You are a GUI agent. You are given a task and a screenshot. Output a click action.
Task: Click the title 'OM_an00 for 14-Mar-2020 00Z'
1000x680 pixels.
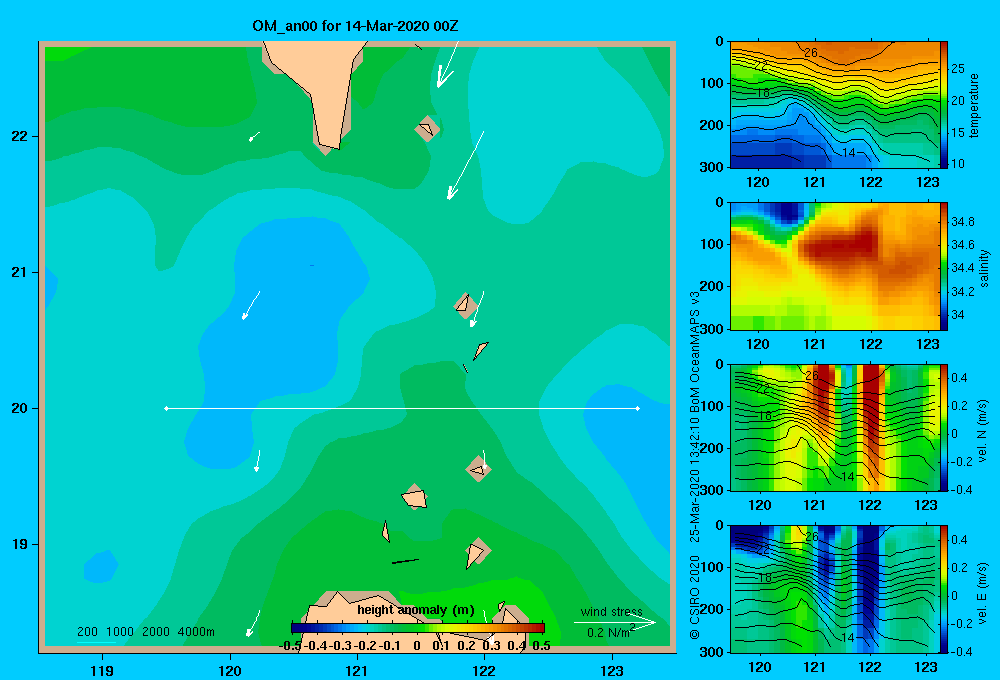coord(355,26)
